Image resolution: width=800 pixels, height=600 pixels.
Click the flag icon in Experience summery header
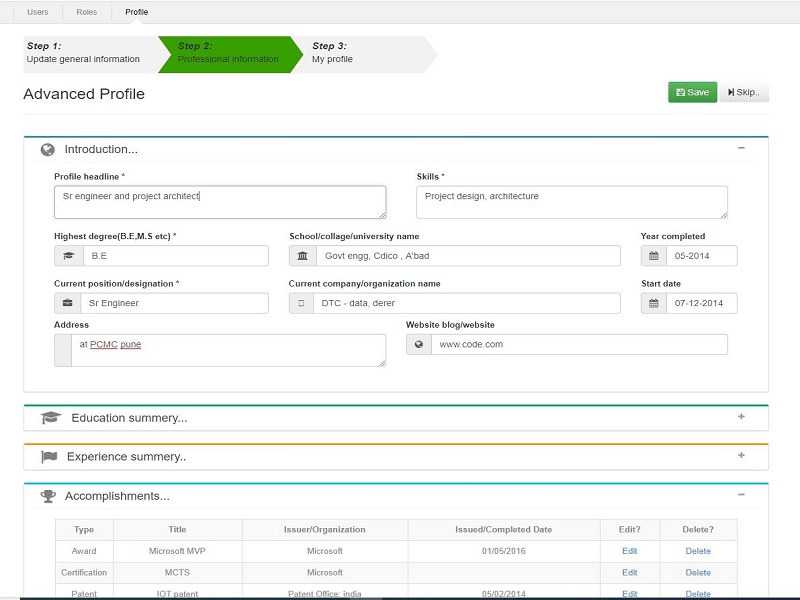click(49, 457)
